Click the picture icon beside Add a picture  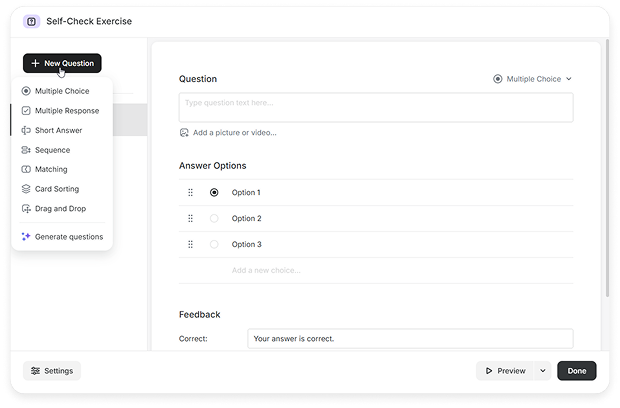184,132
